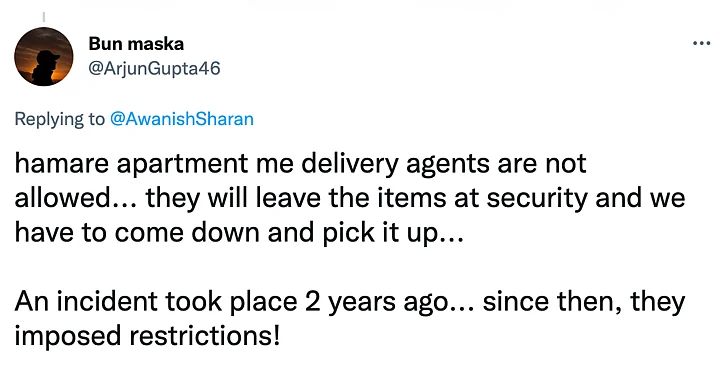Open Bun maska's profile picture
Screen dimensions: 720x371
pyautogui.click(x=44, y=56)
